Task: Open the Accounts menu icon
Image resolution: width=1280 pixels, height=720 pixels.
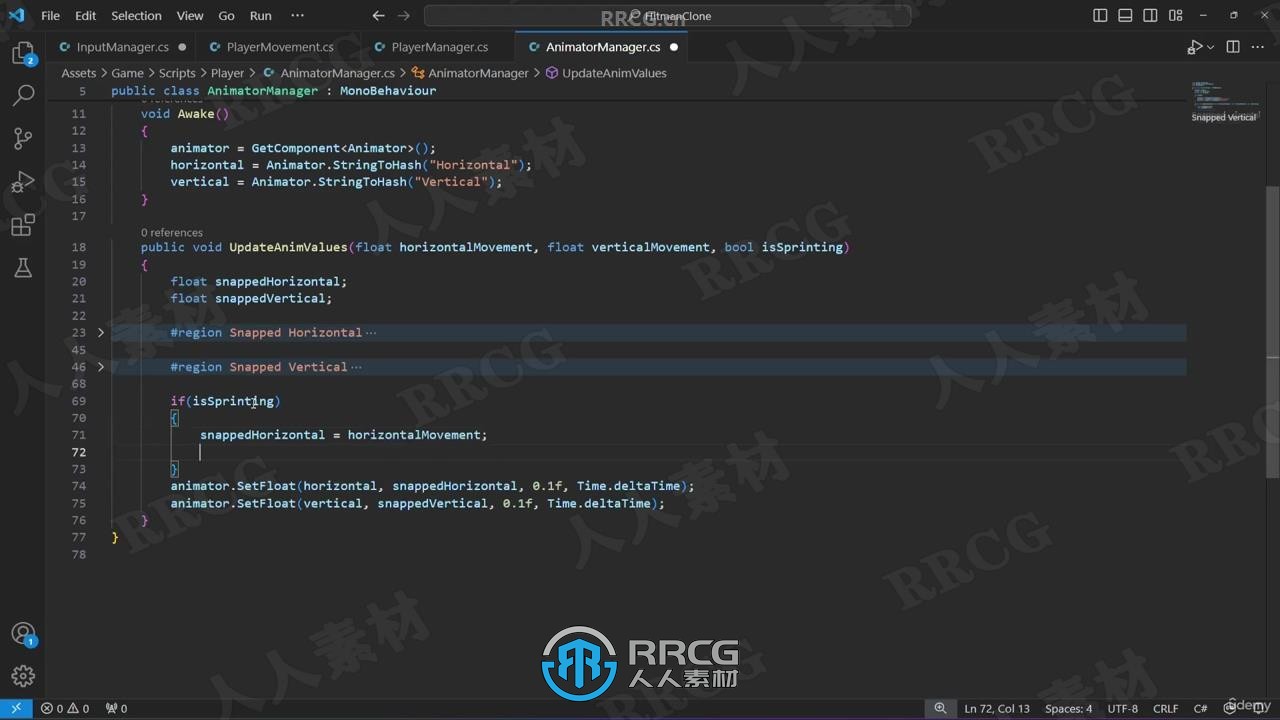Action: pos(22,634)
